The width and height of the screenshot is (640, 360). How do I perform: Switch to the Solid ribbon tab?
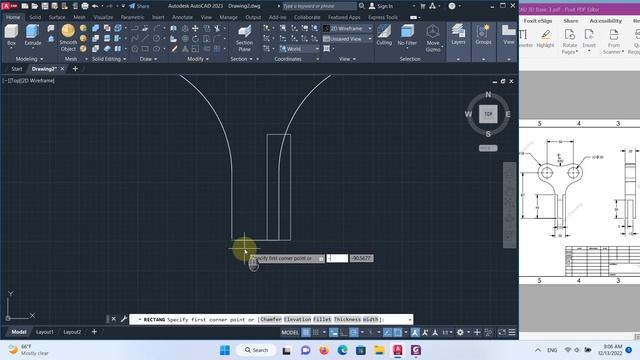point(35,17)
